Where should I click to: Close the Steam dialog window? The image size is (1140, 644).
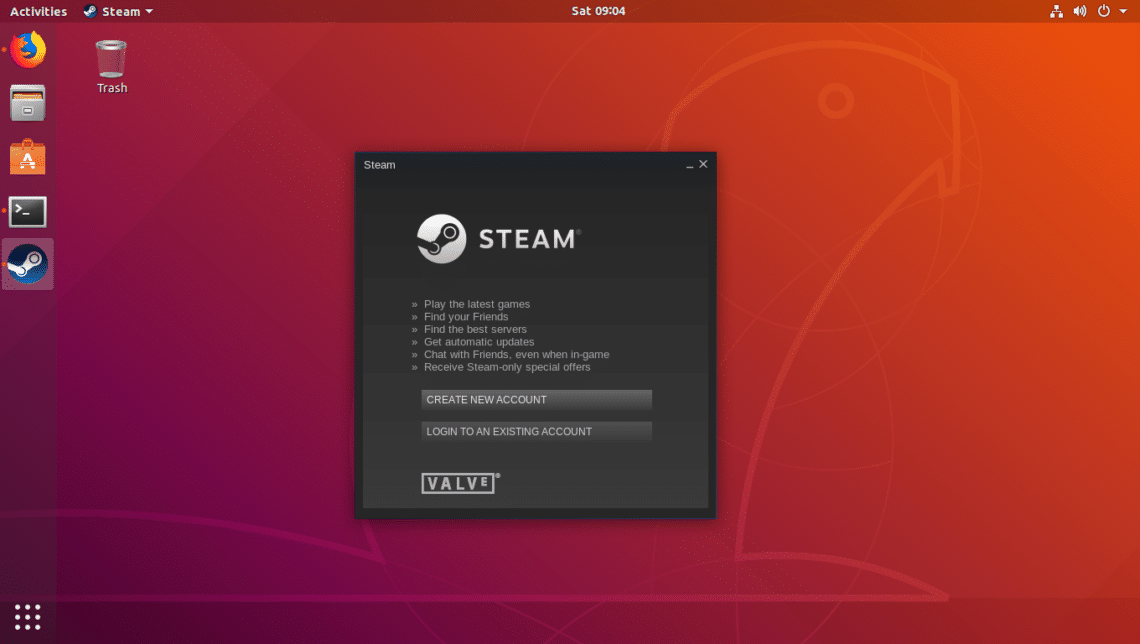point(703,164)
